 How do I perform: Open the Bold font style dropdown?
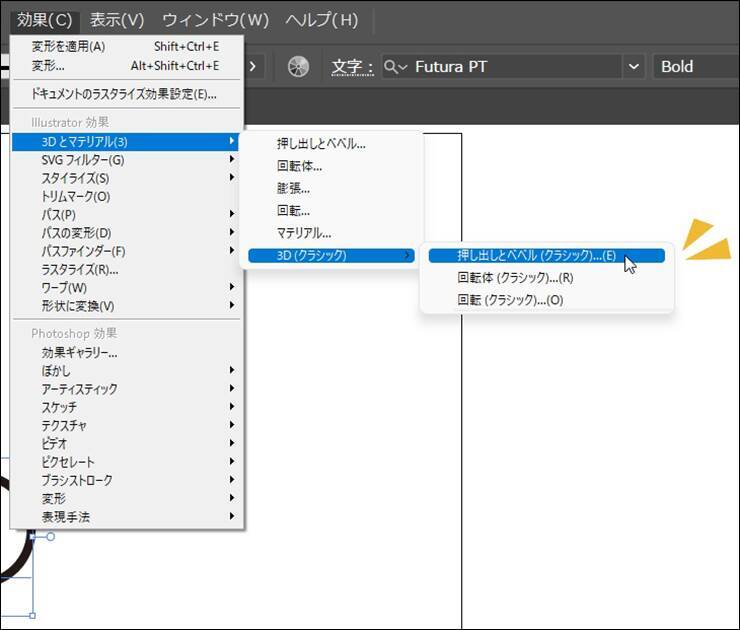pos(695,67)
